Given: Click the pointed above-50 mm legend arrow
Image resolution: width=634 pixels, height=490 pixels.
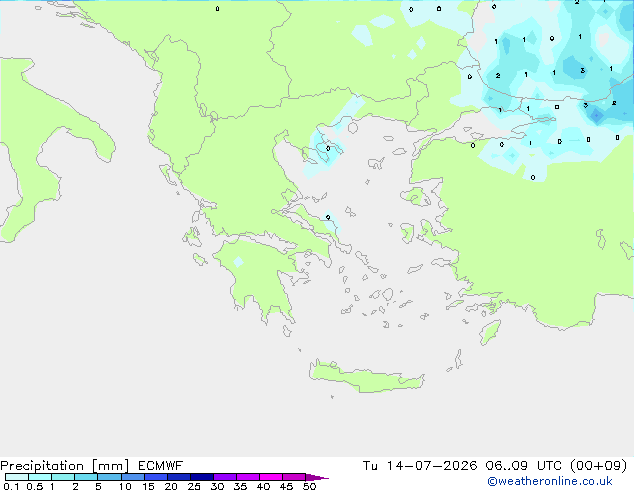Looking at the screenshot, I should [317, 477].
